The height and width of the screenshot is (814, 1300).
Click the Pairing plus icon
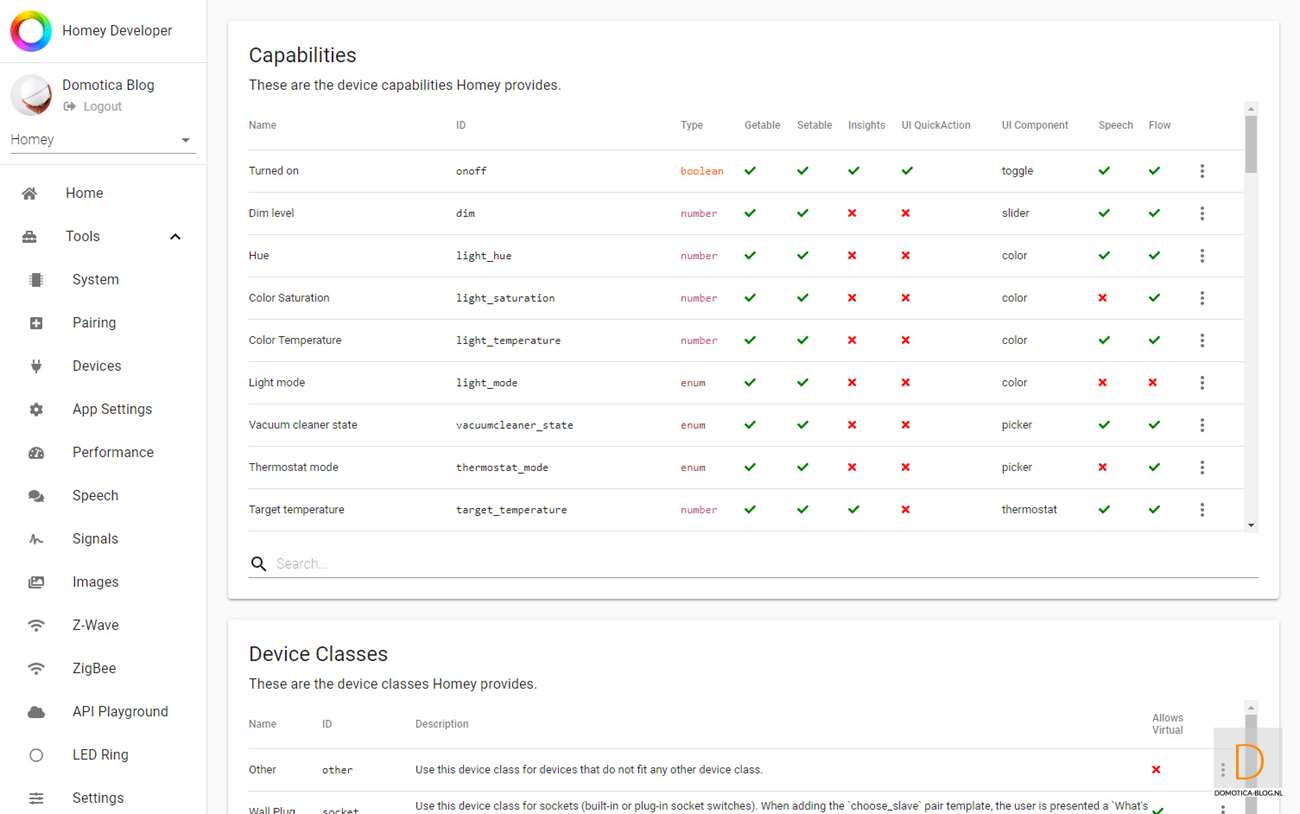pyautogui.click(x=36, y=323)
